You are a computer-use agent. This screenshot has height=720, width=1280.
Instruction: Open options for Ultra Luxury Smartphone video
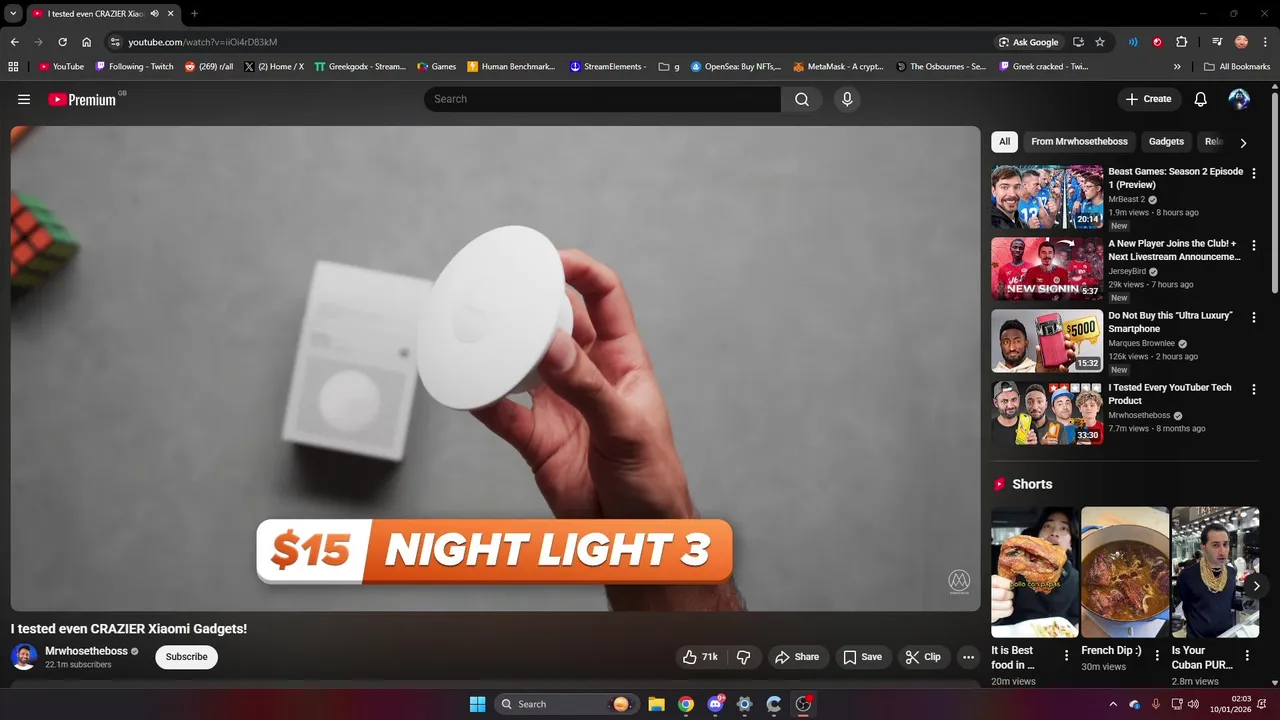[1254, 317]
